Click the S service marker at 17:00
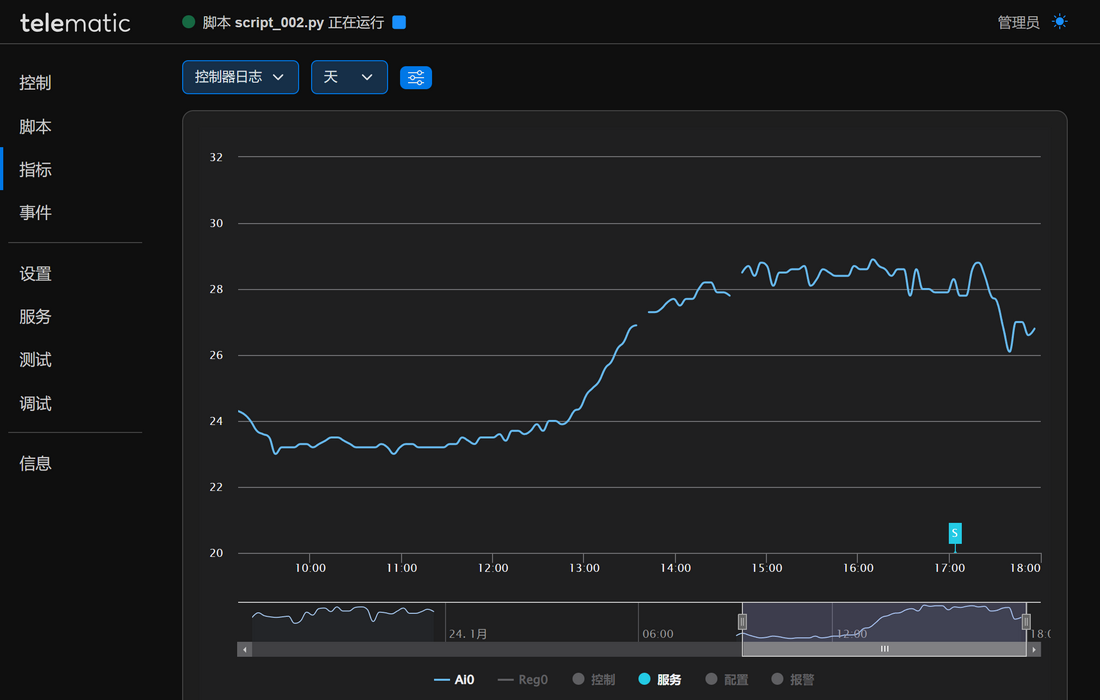This screenshot has width=1100, height=700. coord(955,533)
